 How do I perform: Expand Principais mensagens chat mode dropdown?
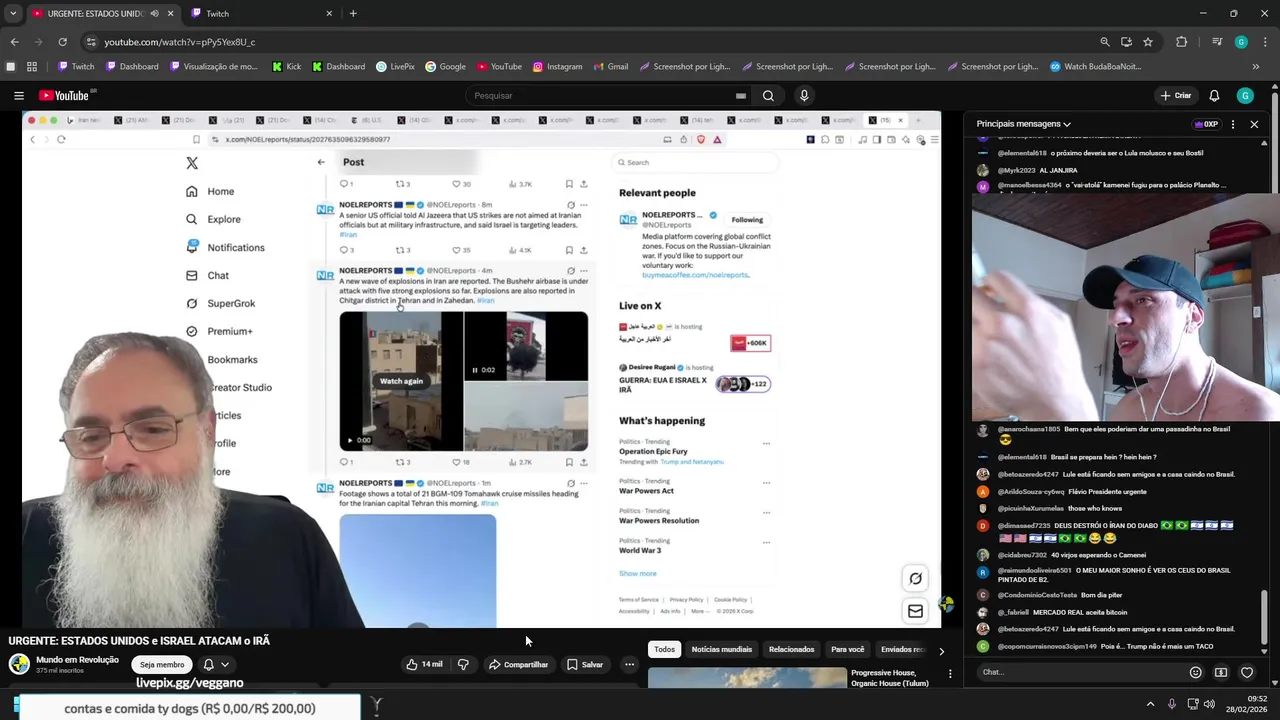coord(1024,124)
